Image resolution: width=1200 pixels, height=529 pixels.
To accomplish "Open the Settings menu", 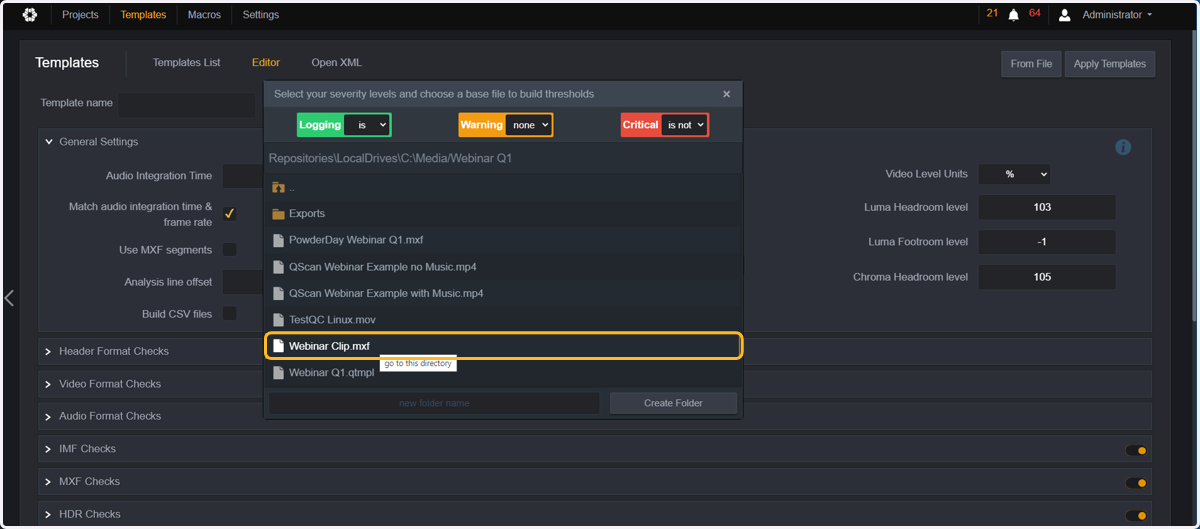I will [x=261, y=15].
